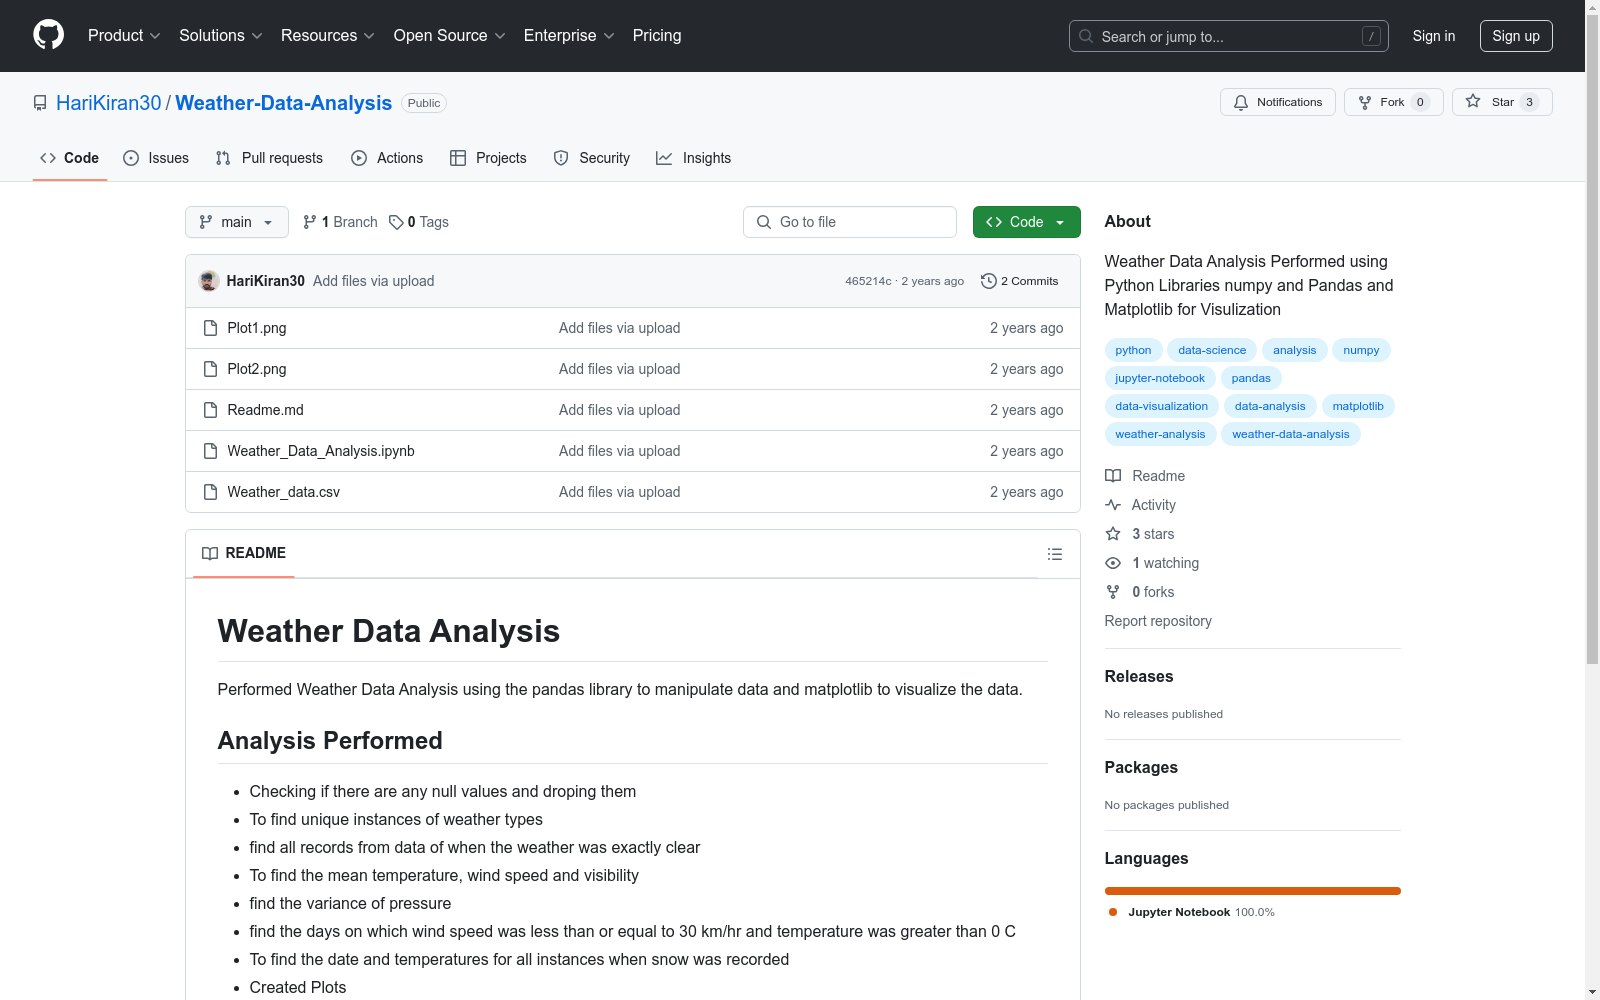Click the weather-data-analysis topic tag

(1291, 434)
